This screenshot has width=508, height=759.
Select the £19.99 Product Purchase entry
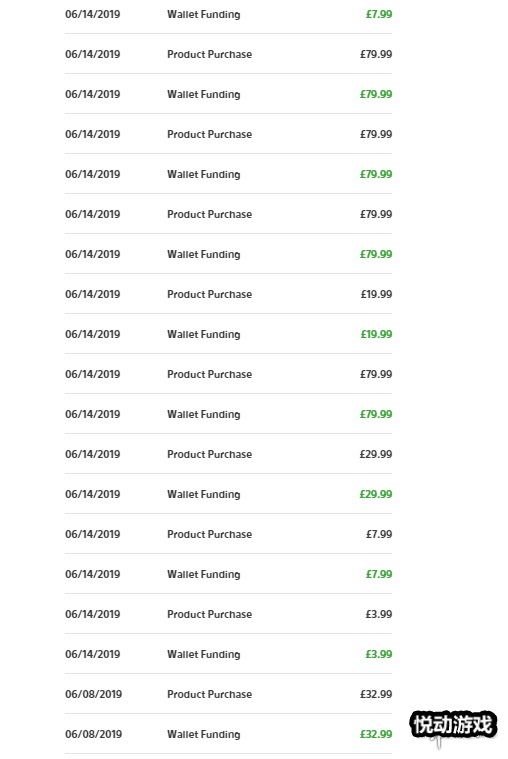pos(228,294)
